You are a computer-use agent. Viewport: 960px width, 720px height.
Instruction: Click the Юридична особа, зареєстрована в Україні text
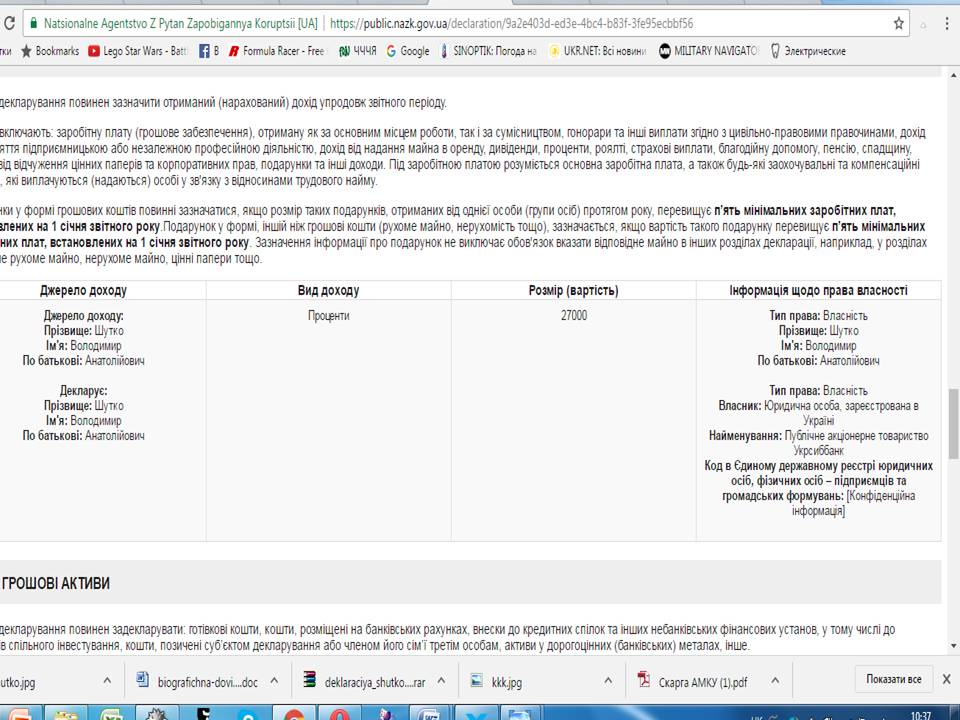(x=841, y=413)
